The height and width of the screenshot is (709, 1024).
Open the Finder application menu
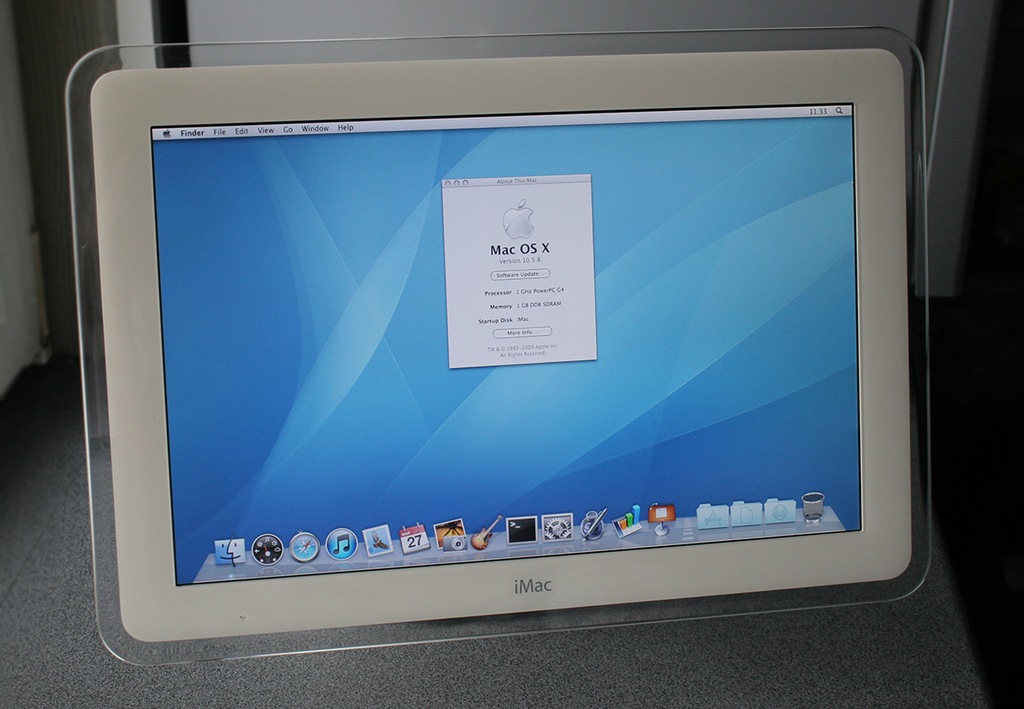click(192, 133)
